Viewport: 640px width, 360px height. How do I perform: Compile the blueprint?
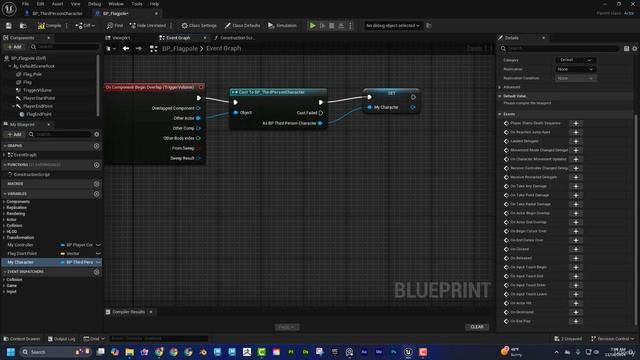(x=49, y=25)
